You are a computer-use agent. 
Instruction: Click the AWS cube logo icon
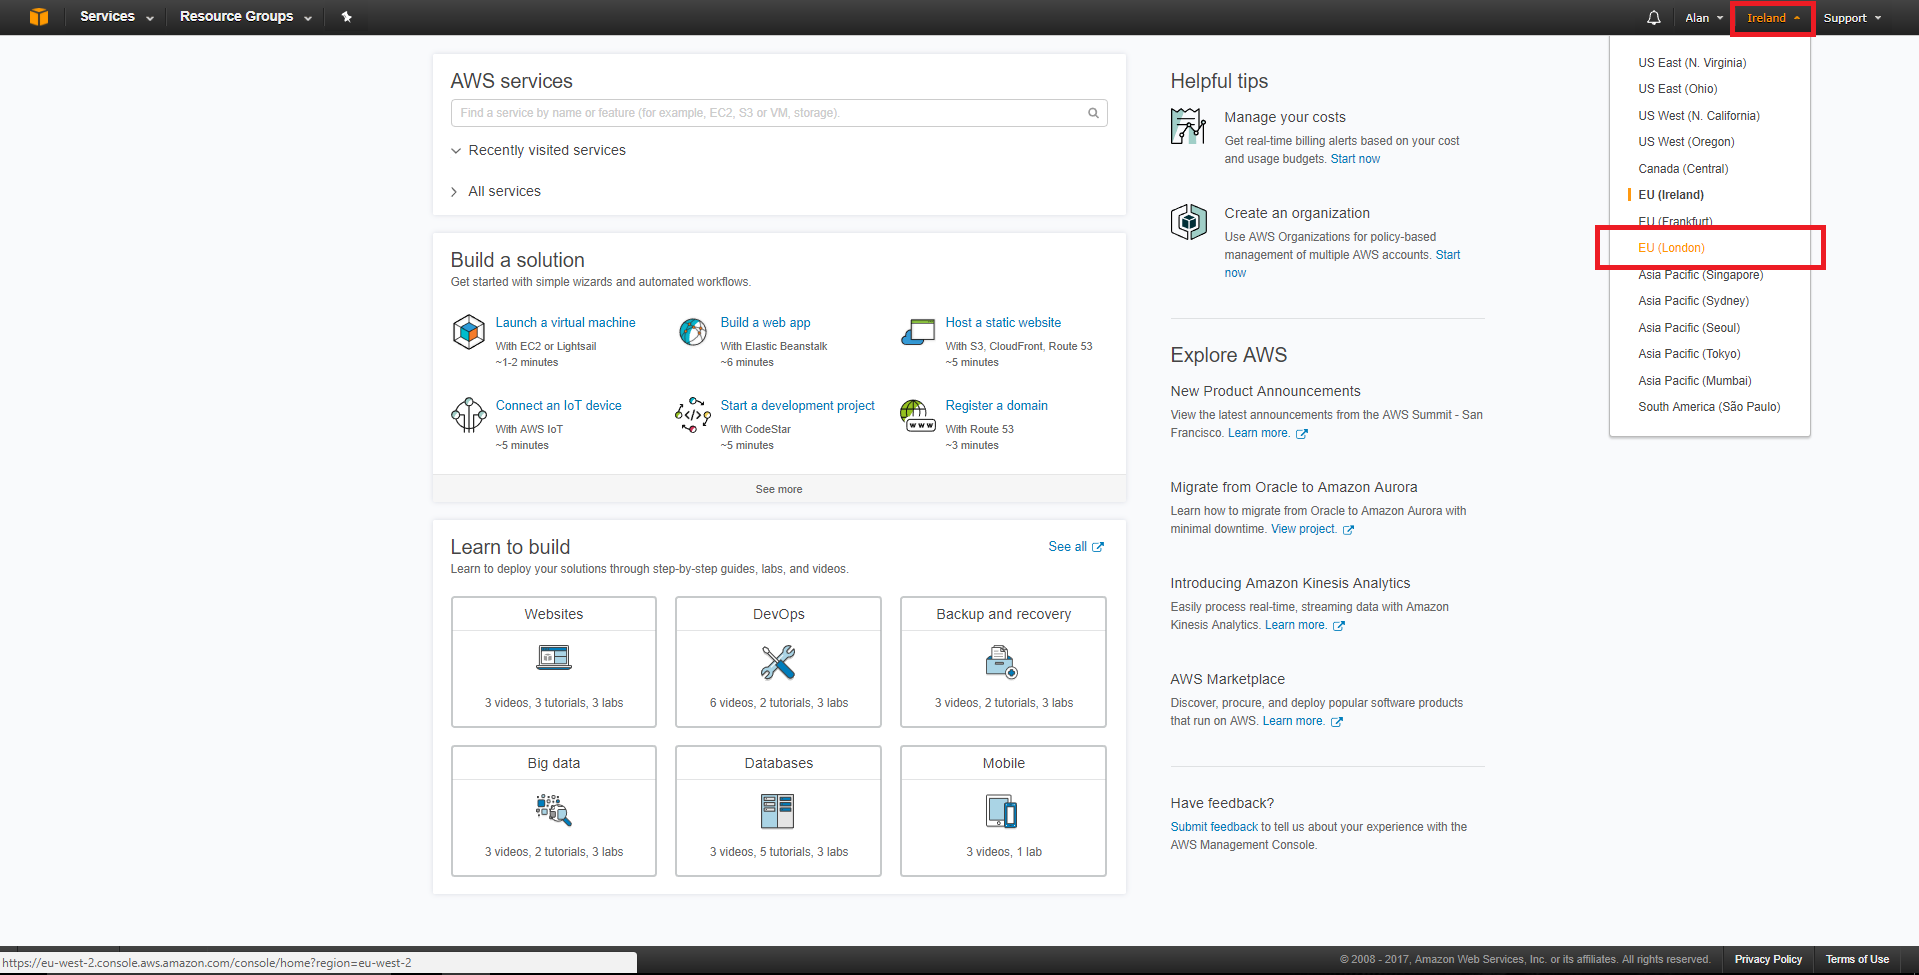39,17
